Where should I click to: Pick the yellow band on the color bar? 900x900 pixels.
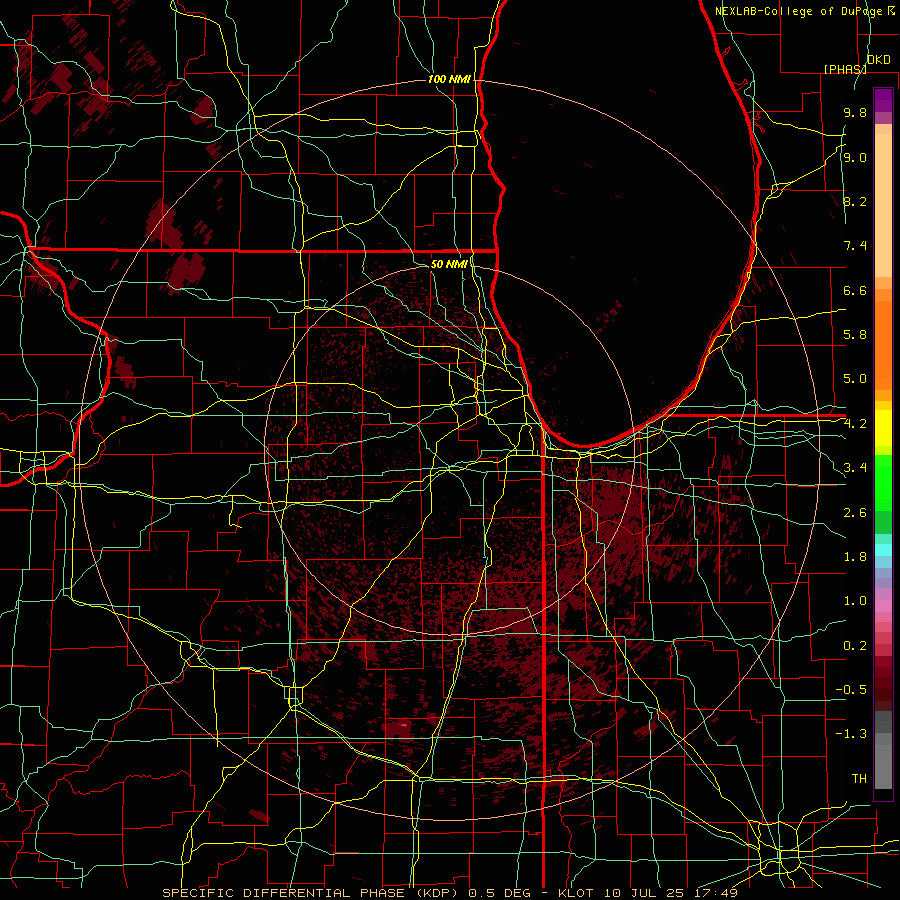tap(883, 428)
